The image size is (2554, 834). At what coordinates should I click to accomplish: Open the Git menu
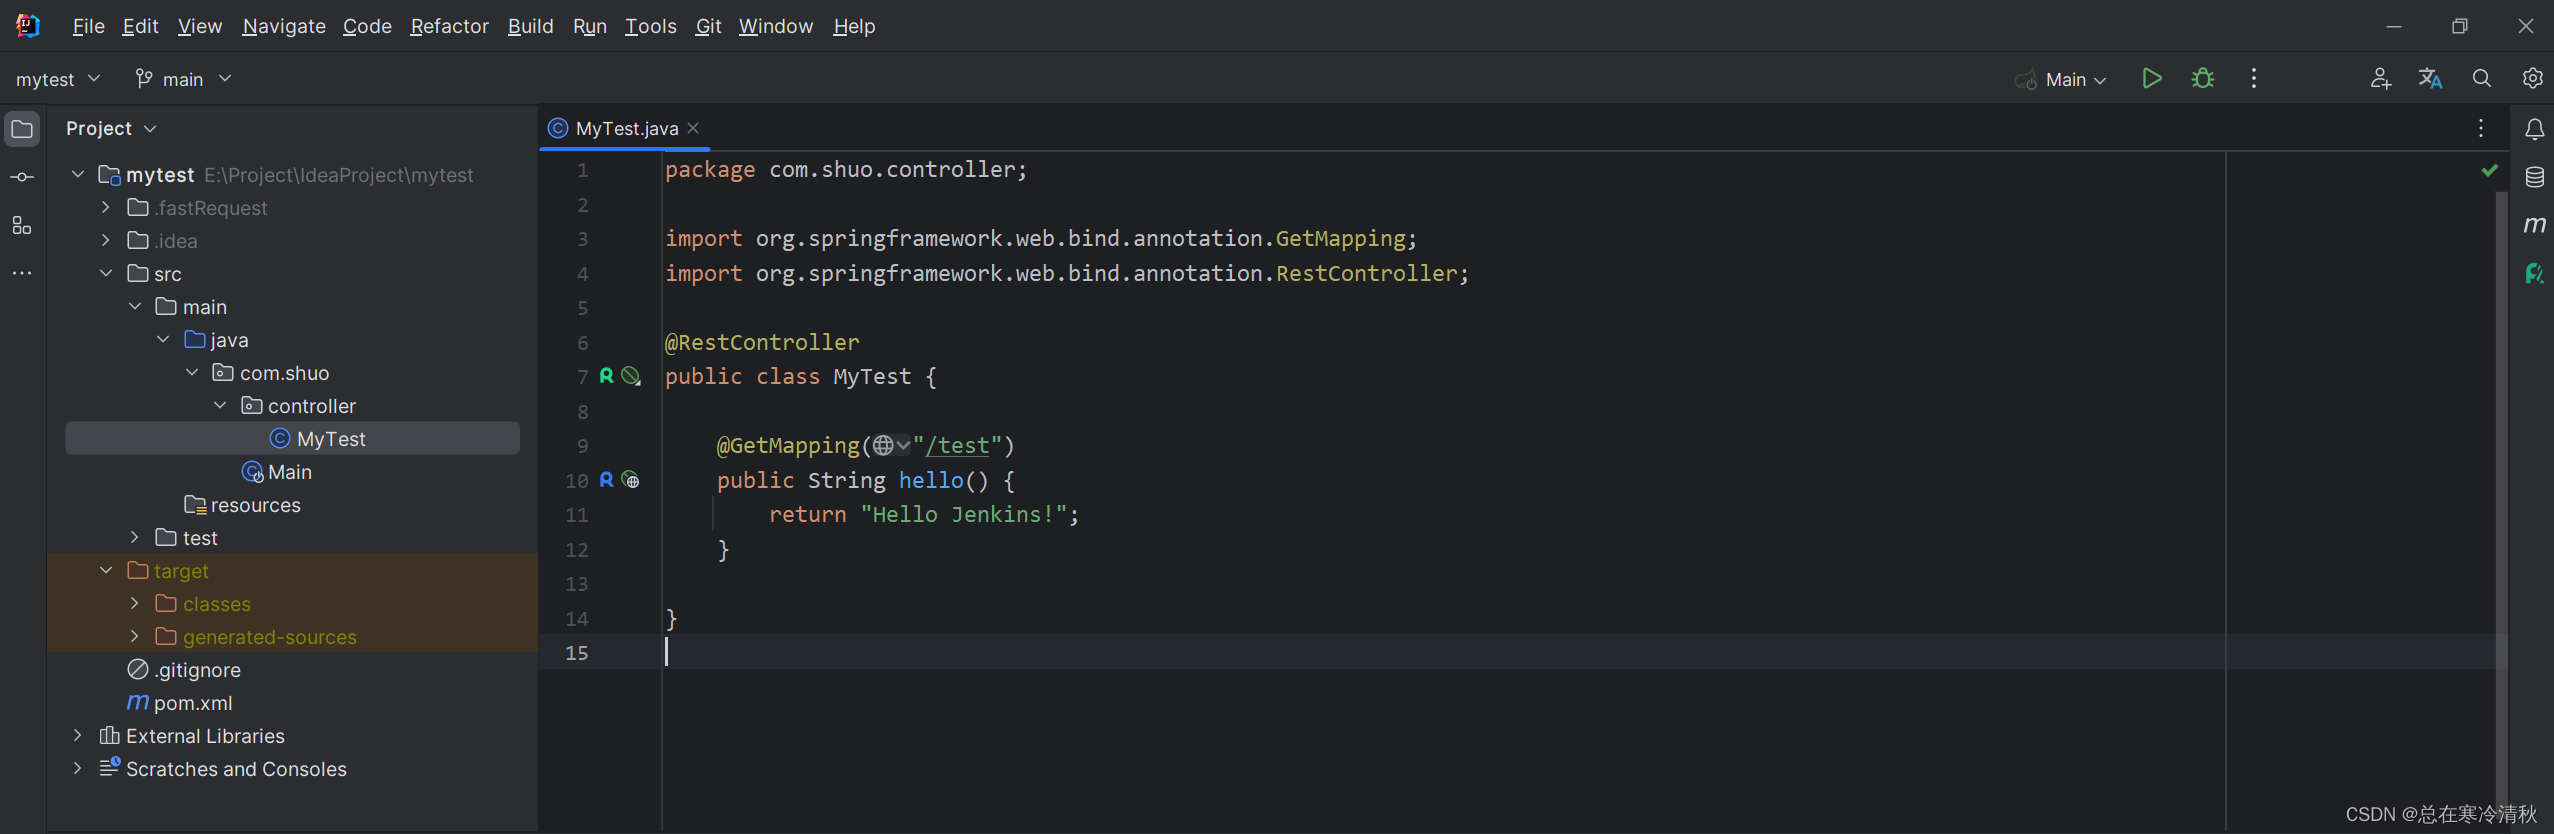(708, 26)
